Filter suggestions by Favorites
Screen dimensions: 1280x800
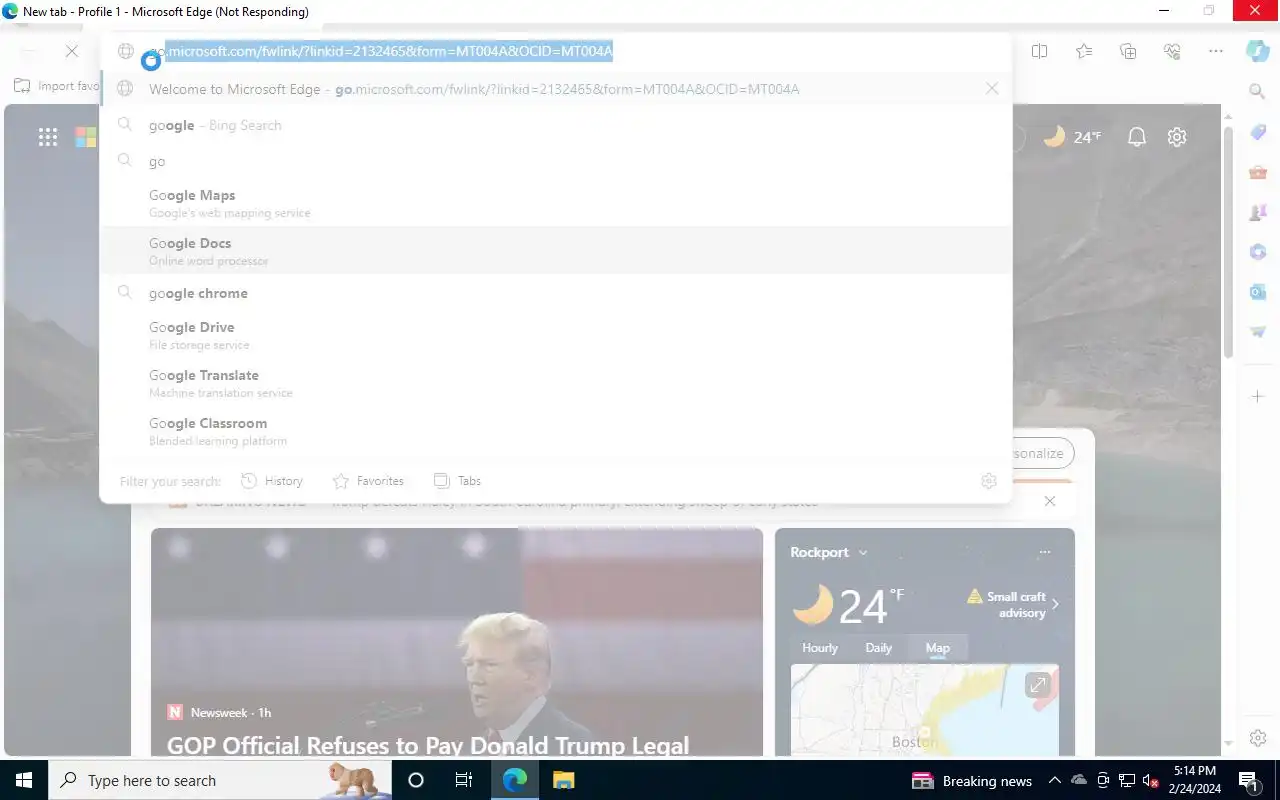368,481
